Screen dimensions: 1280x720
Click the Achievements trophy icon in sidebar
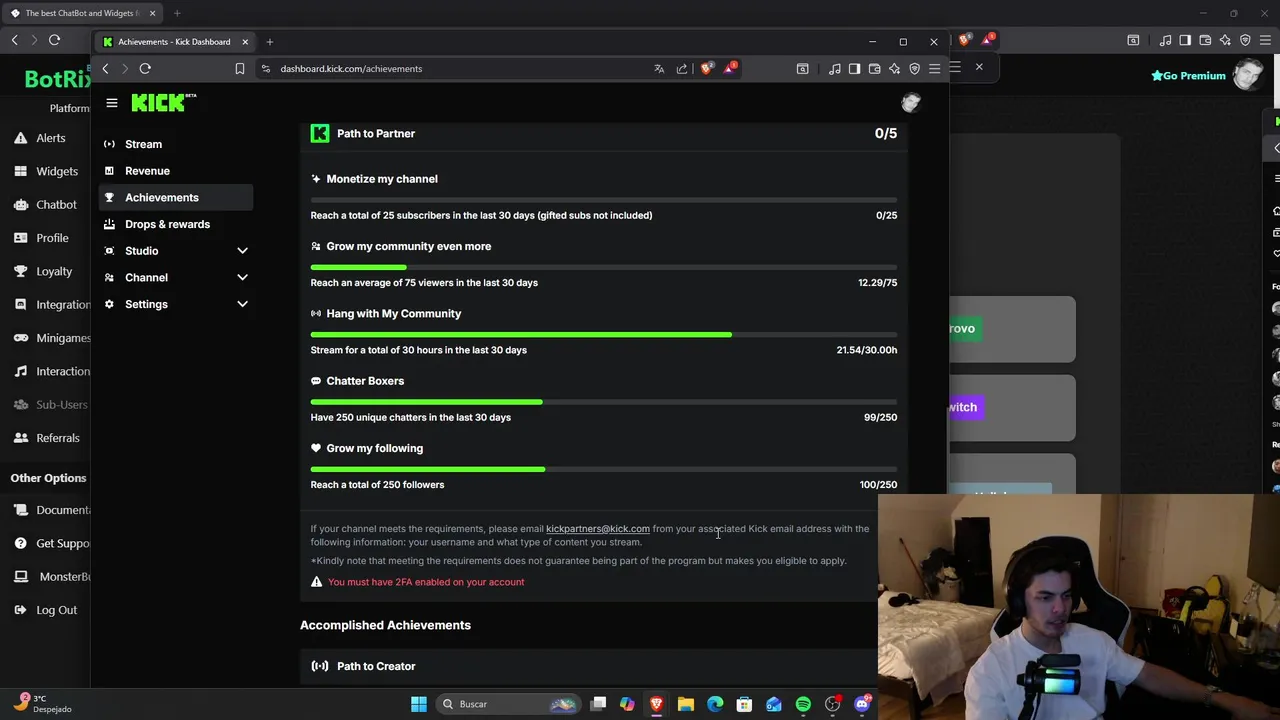(109, 197)
